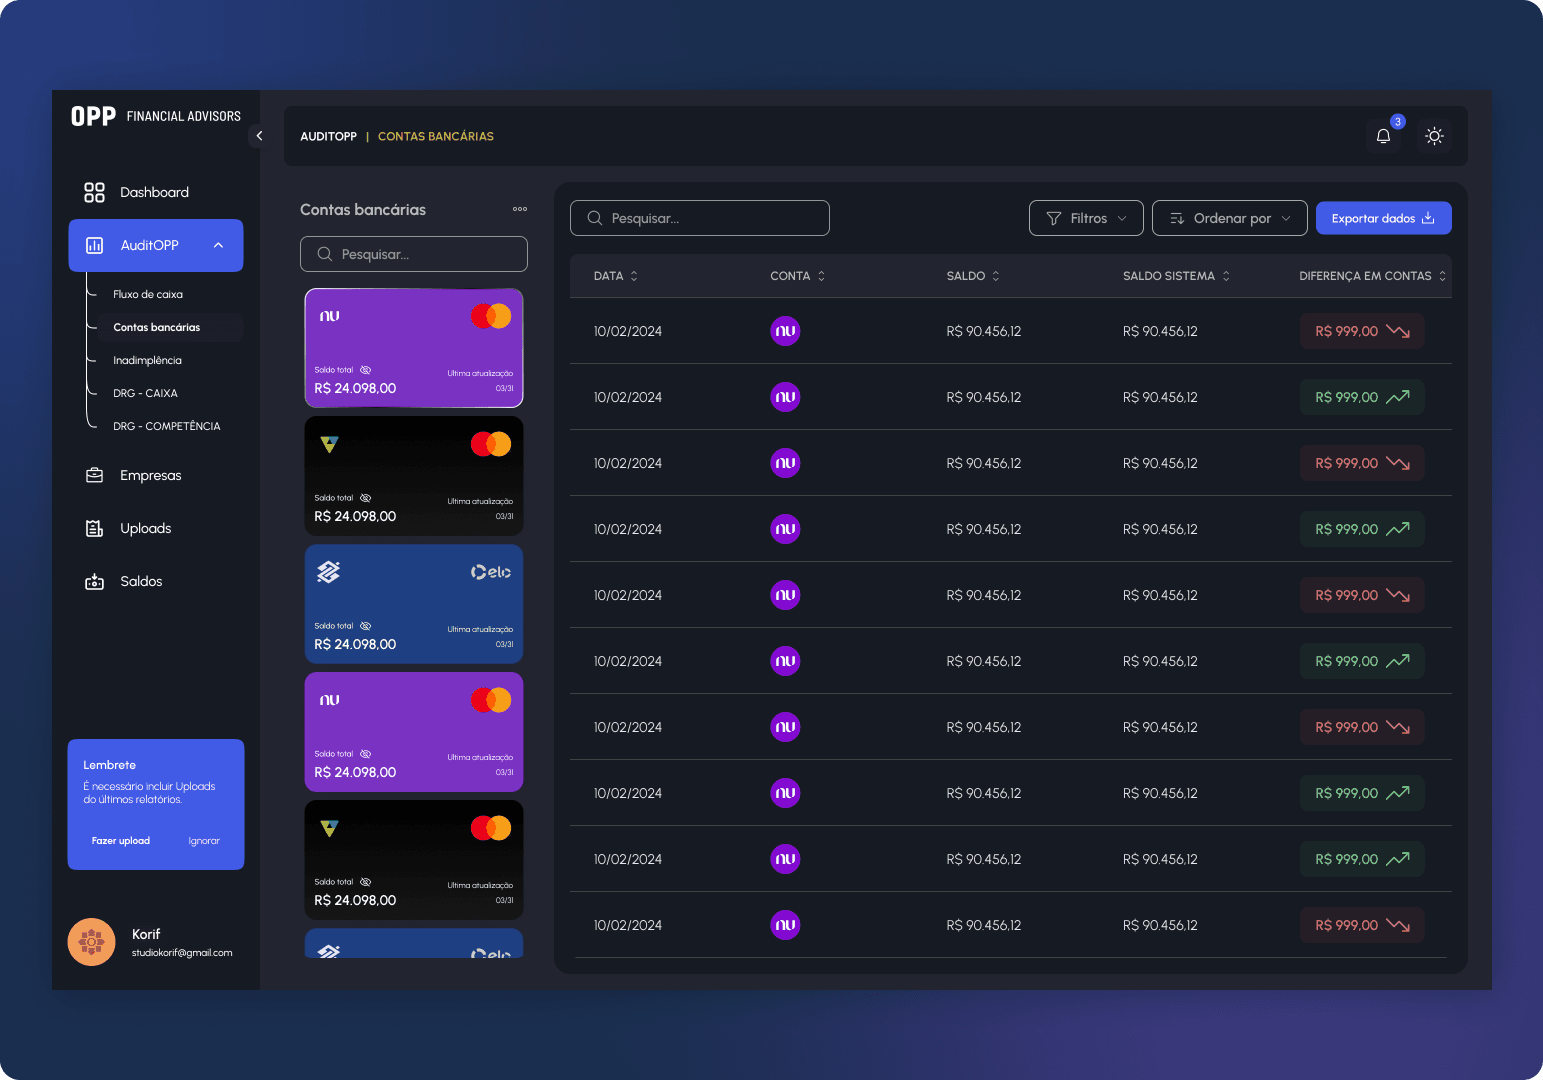Click the downward trend arrow in third row
The width and height of the screenshot is (1543, 1080).
coord(1398,463)
